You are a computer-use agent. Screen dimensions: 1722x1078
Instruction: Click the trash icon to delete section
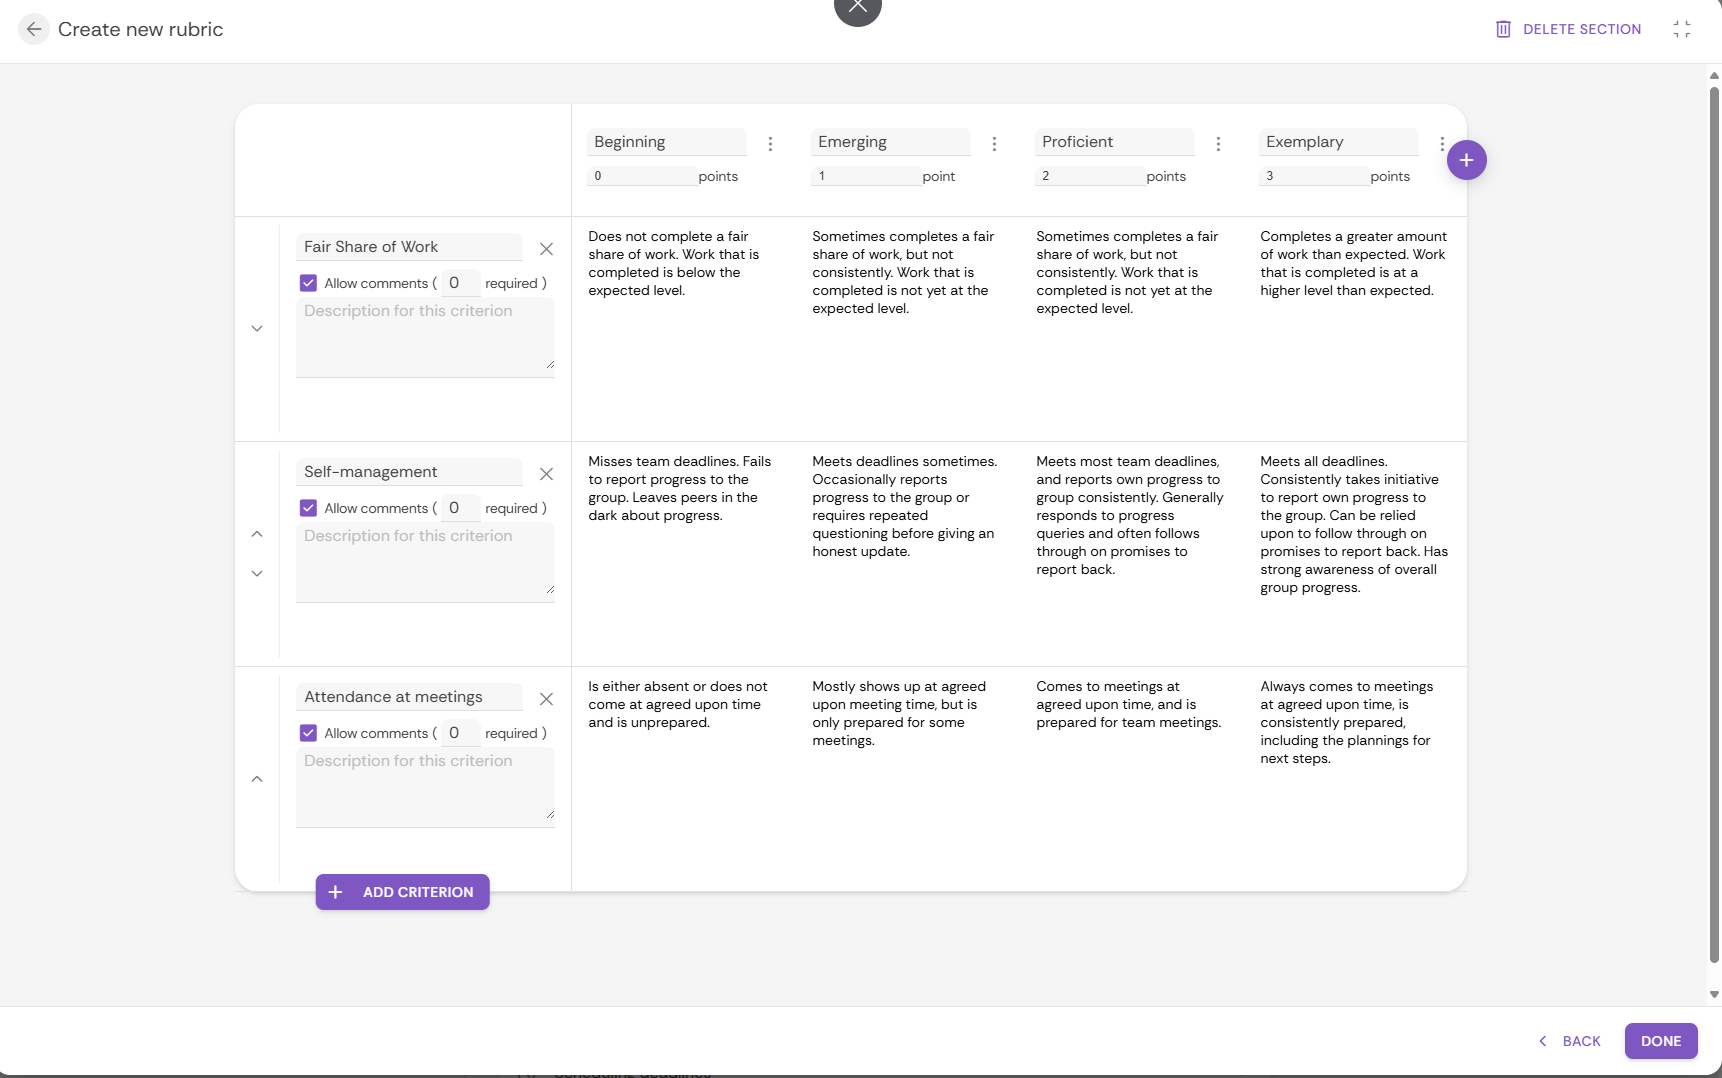pyautogui.click(x=1502, y=29)
